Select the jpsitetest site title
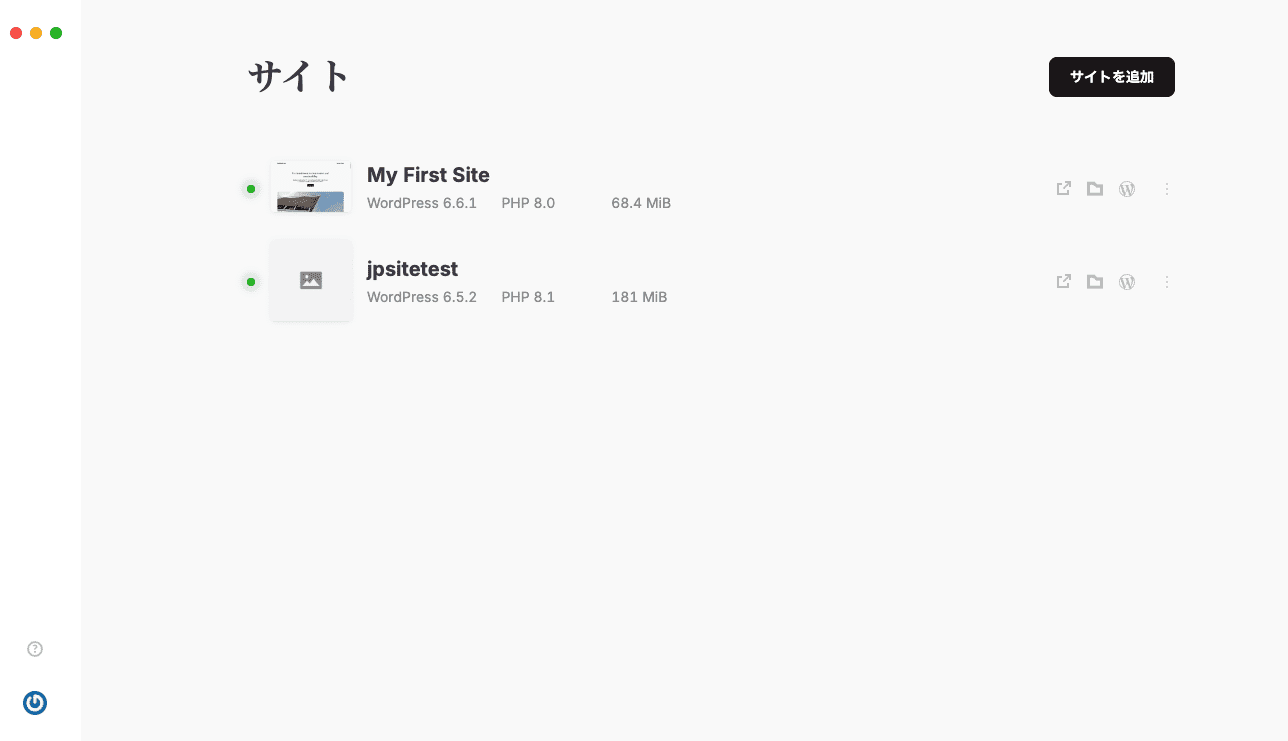 tap(412, 269)
